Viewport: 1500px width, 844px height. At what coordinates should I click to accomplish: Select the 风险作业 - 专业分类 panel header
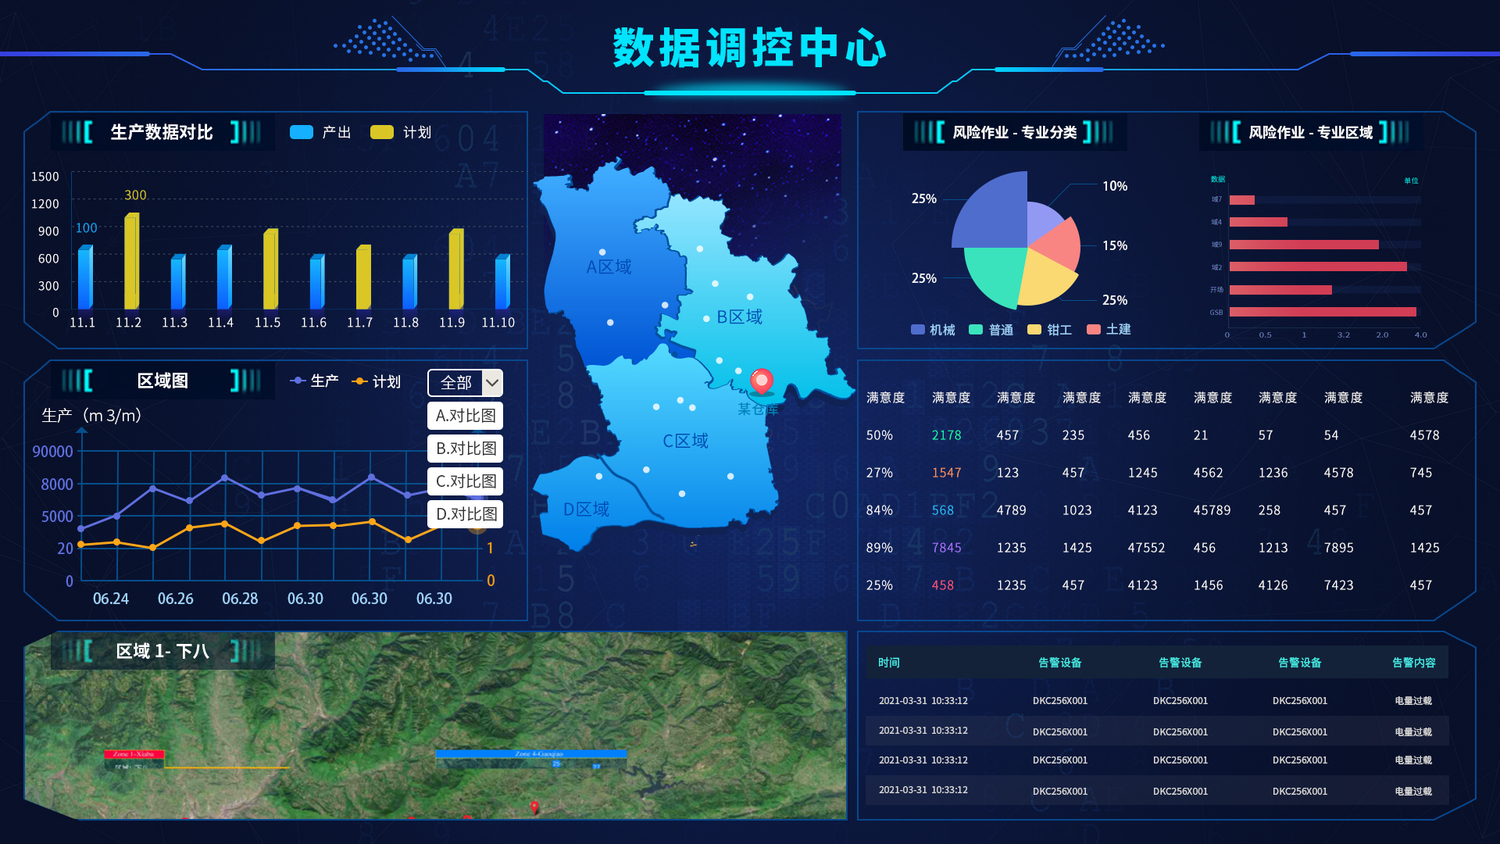[x=1014, y=132]
